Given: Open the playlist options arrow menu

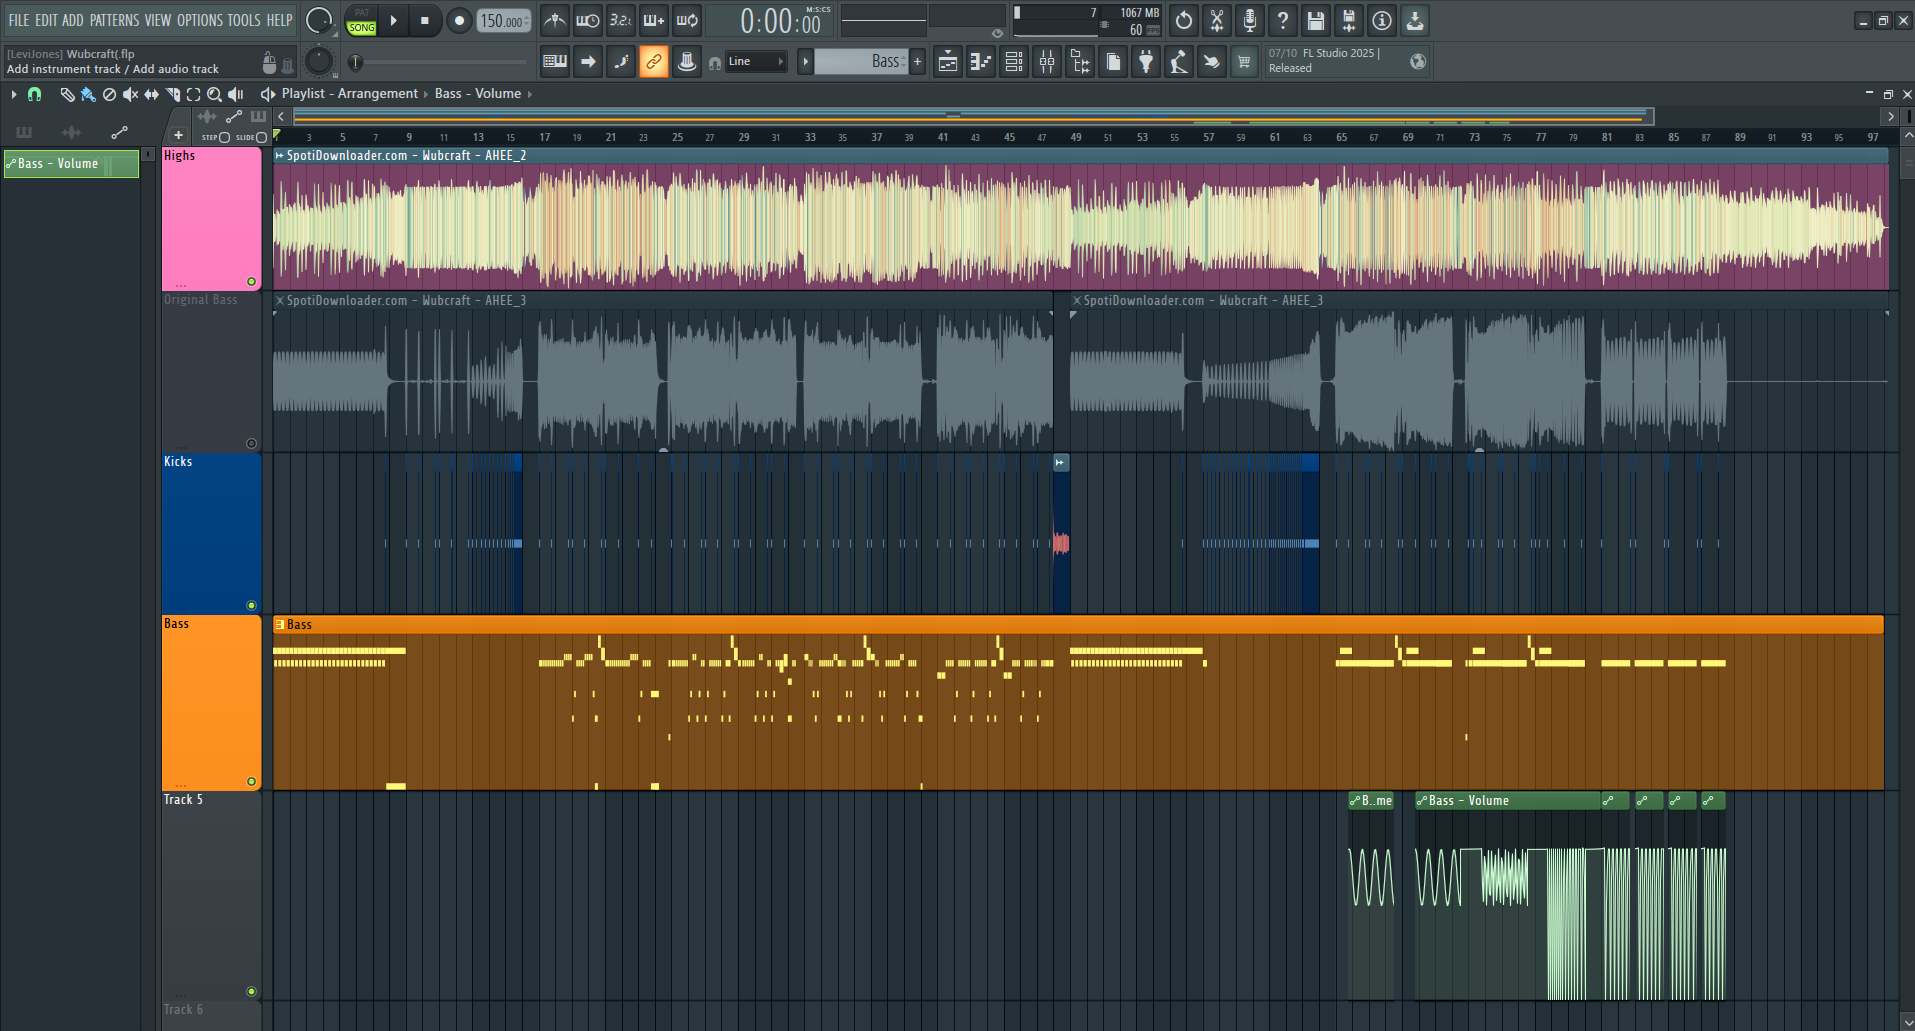Looking at the screenshot, I should (14, 94).
